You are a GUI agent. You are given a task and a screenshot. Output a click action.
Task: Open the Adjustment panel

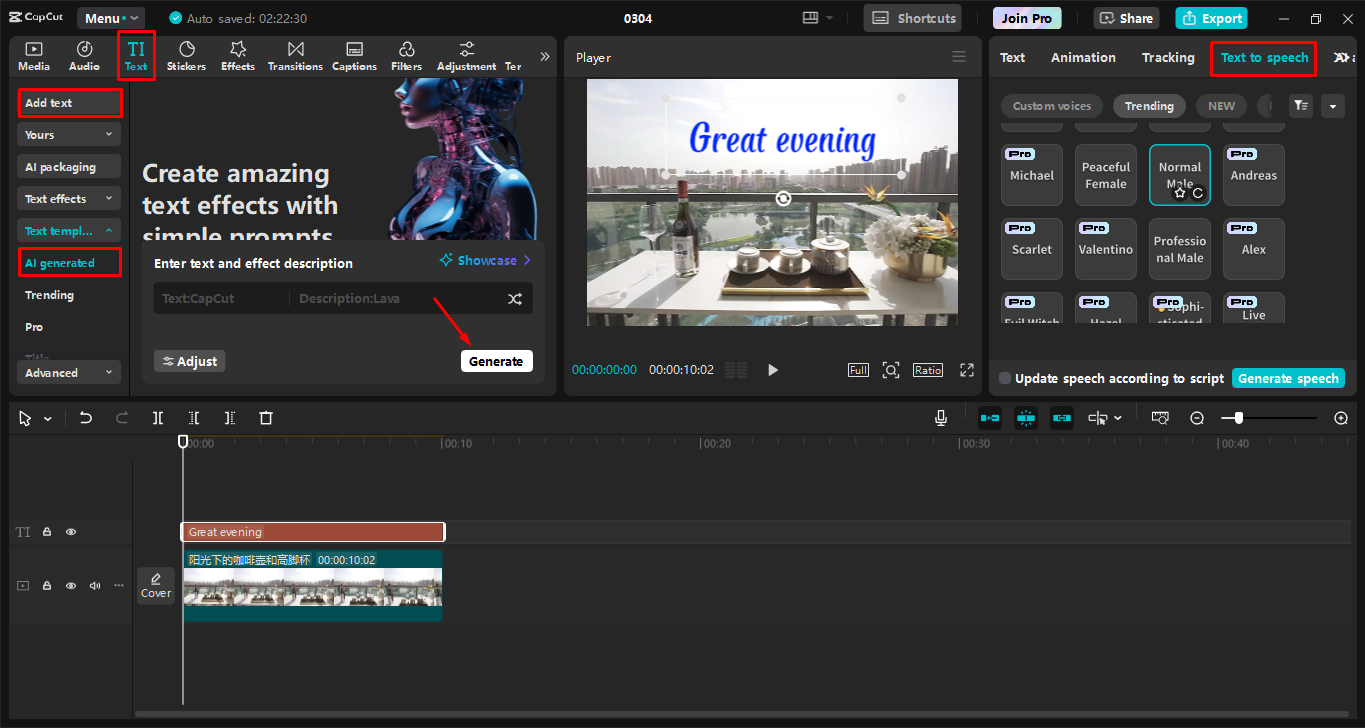[x=465, y=55]
